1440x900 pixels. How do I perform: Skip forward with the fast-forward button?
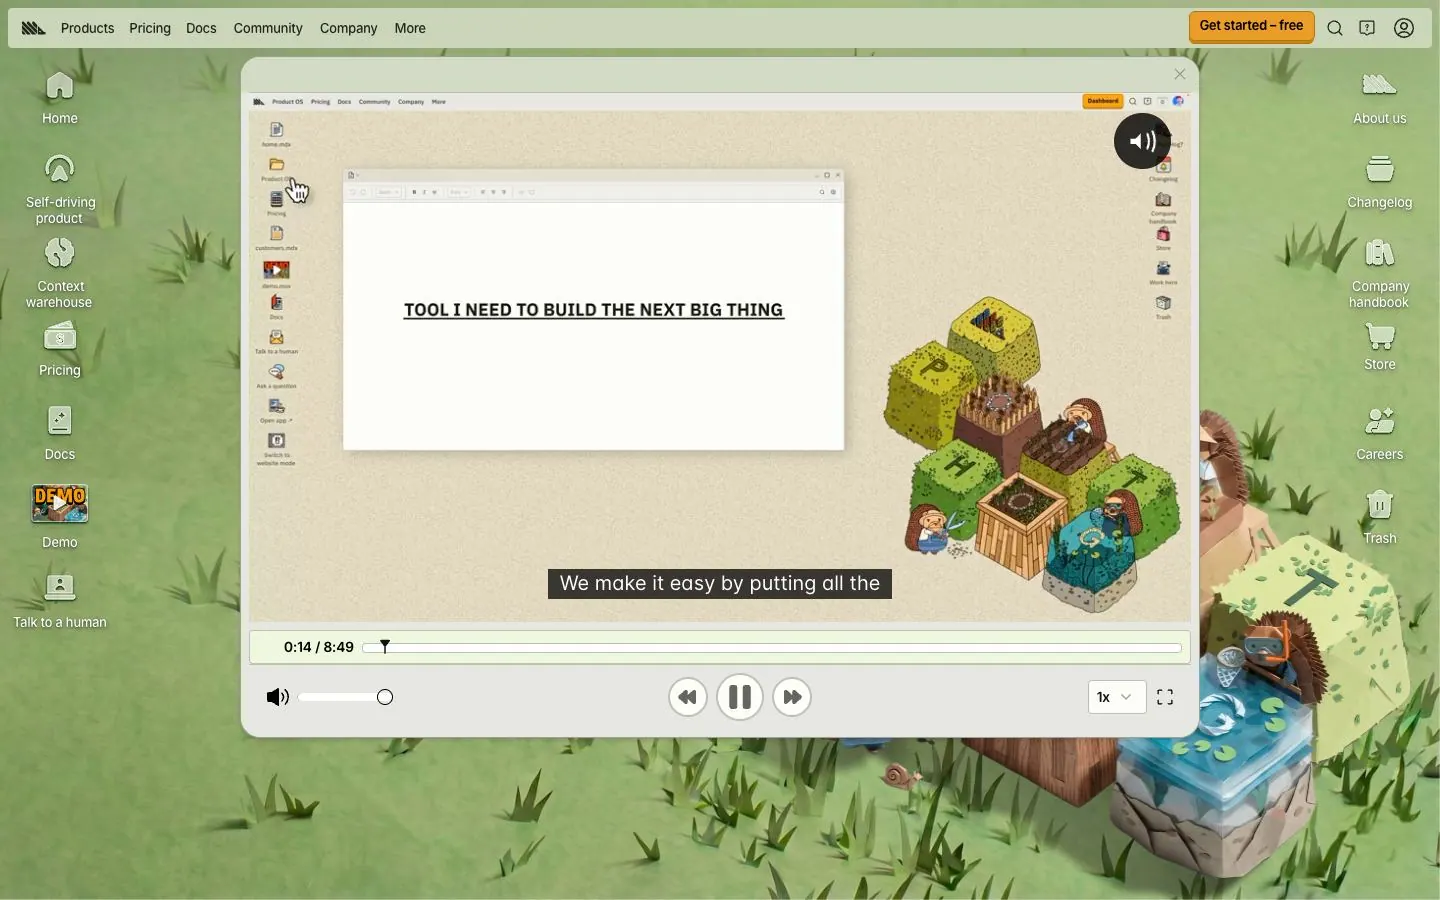coord(793,697)
